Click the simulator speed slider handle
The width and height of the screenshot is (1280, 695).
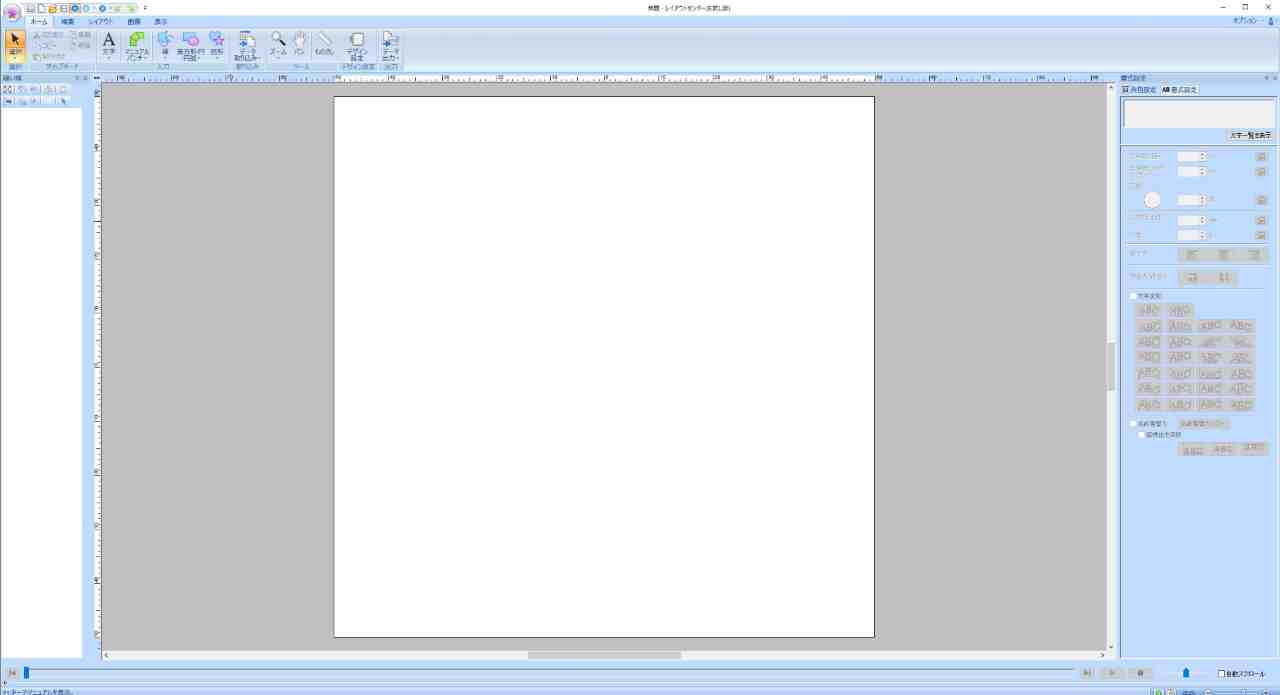[x=1186, y=673]
